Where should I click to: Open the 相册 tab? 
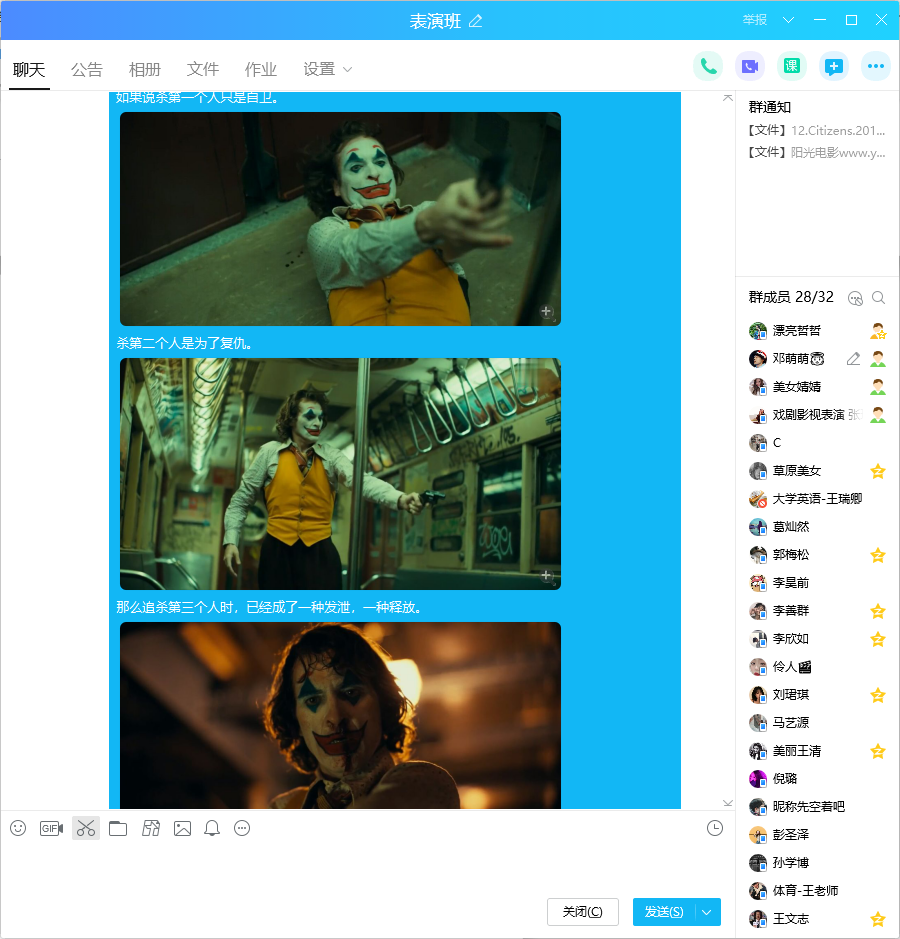click(145, 69)
